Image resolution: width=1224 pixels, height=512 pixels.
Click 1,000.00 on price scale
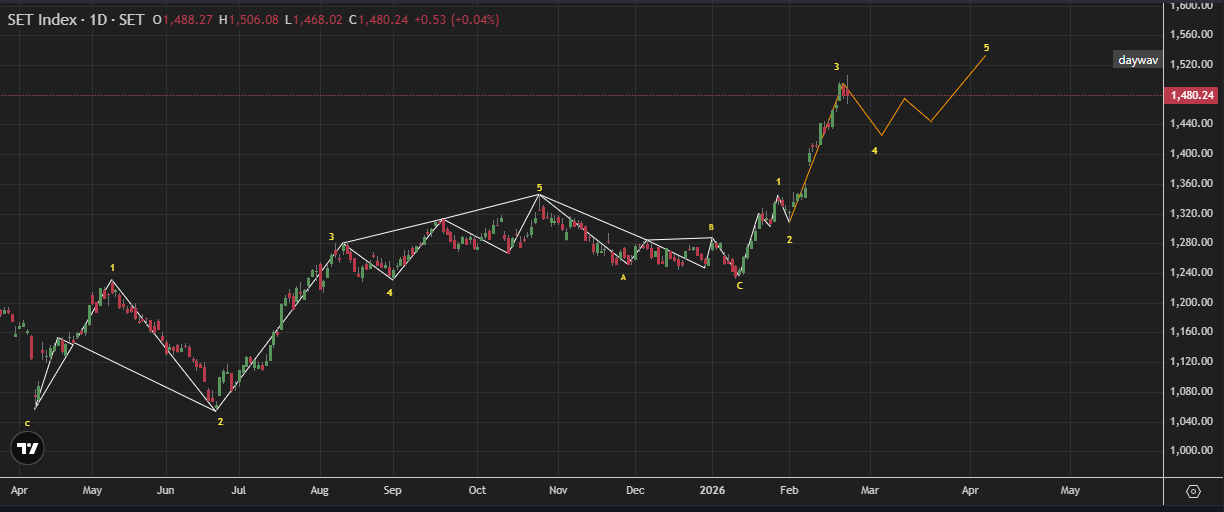click(x=1191, y=451)
